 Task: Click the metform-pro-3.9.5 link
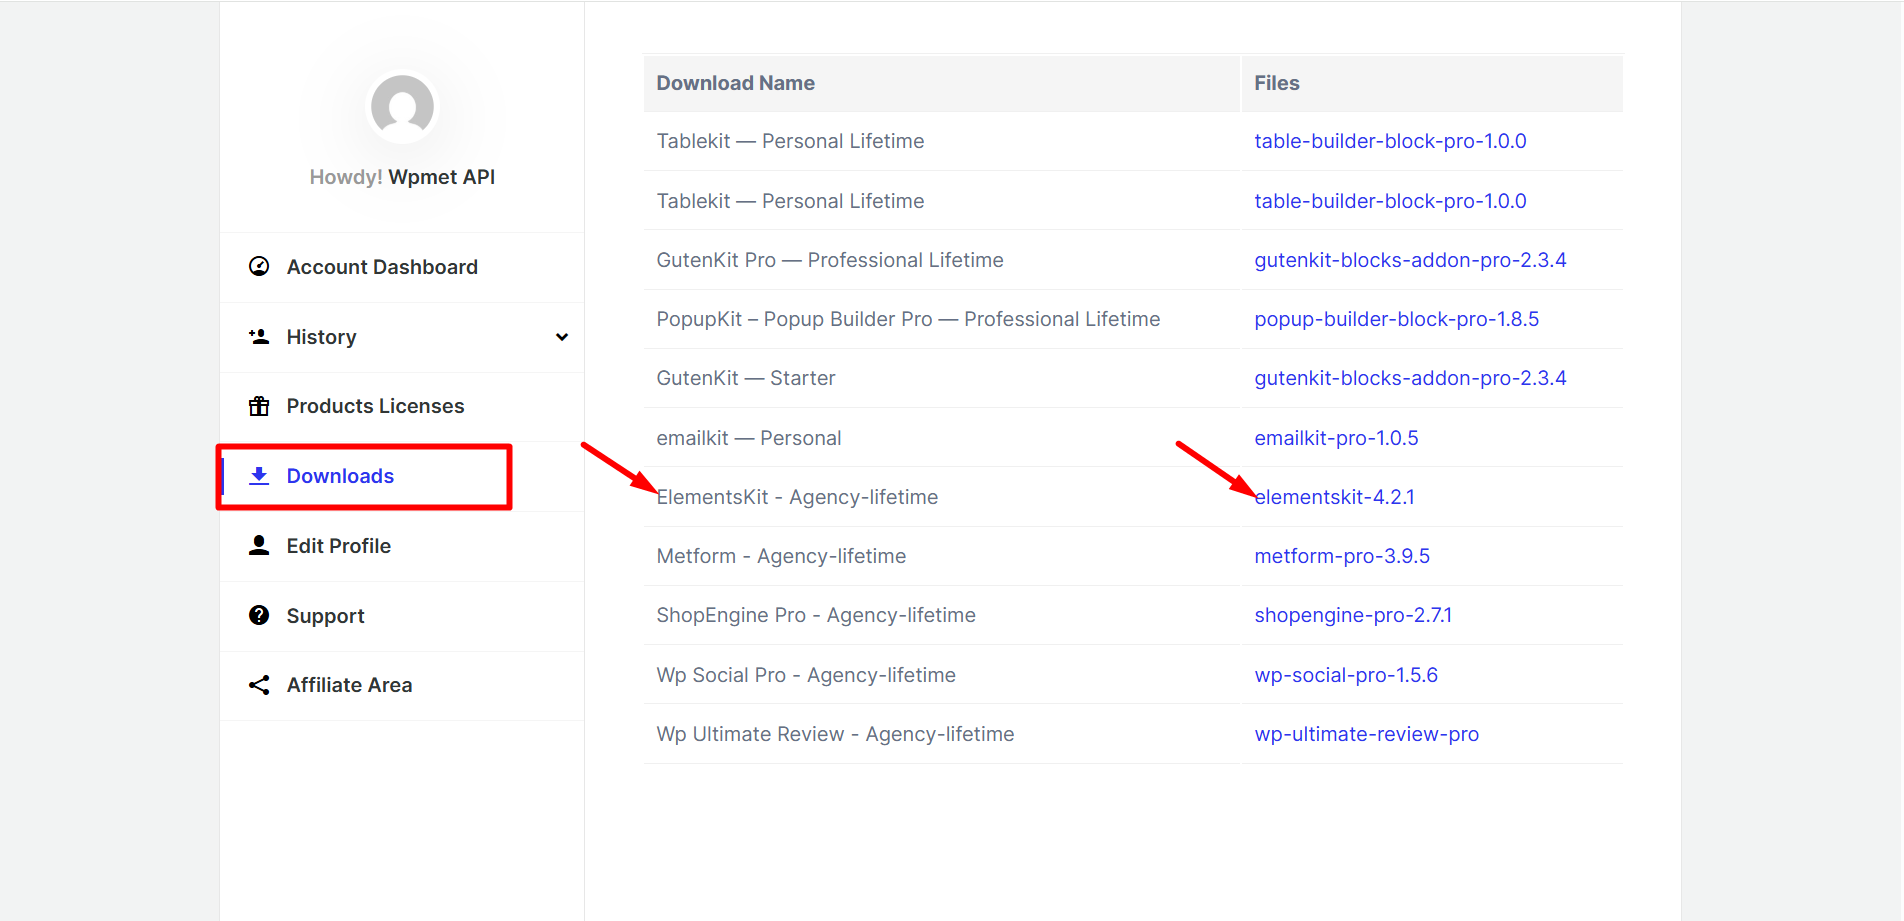(1342, 555)
